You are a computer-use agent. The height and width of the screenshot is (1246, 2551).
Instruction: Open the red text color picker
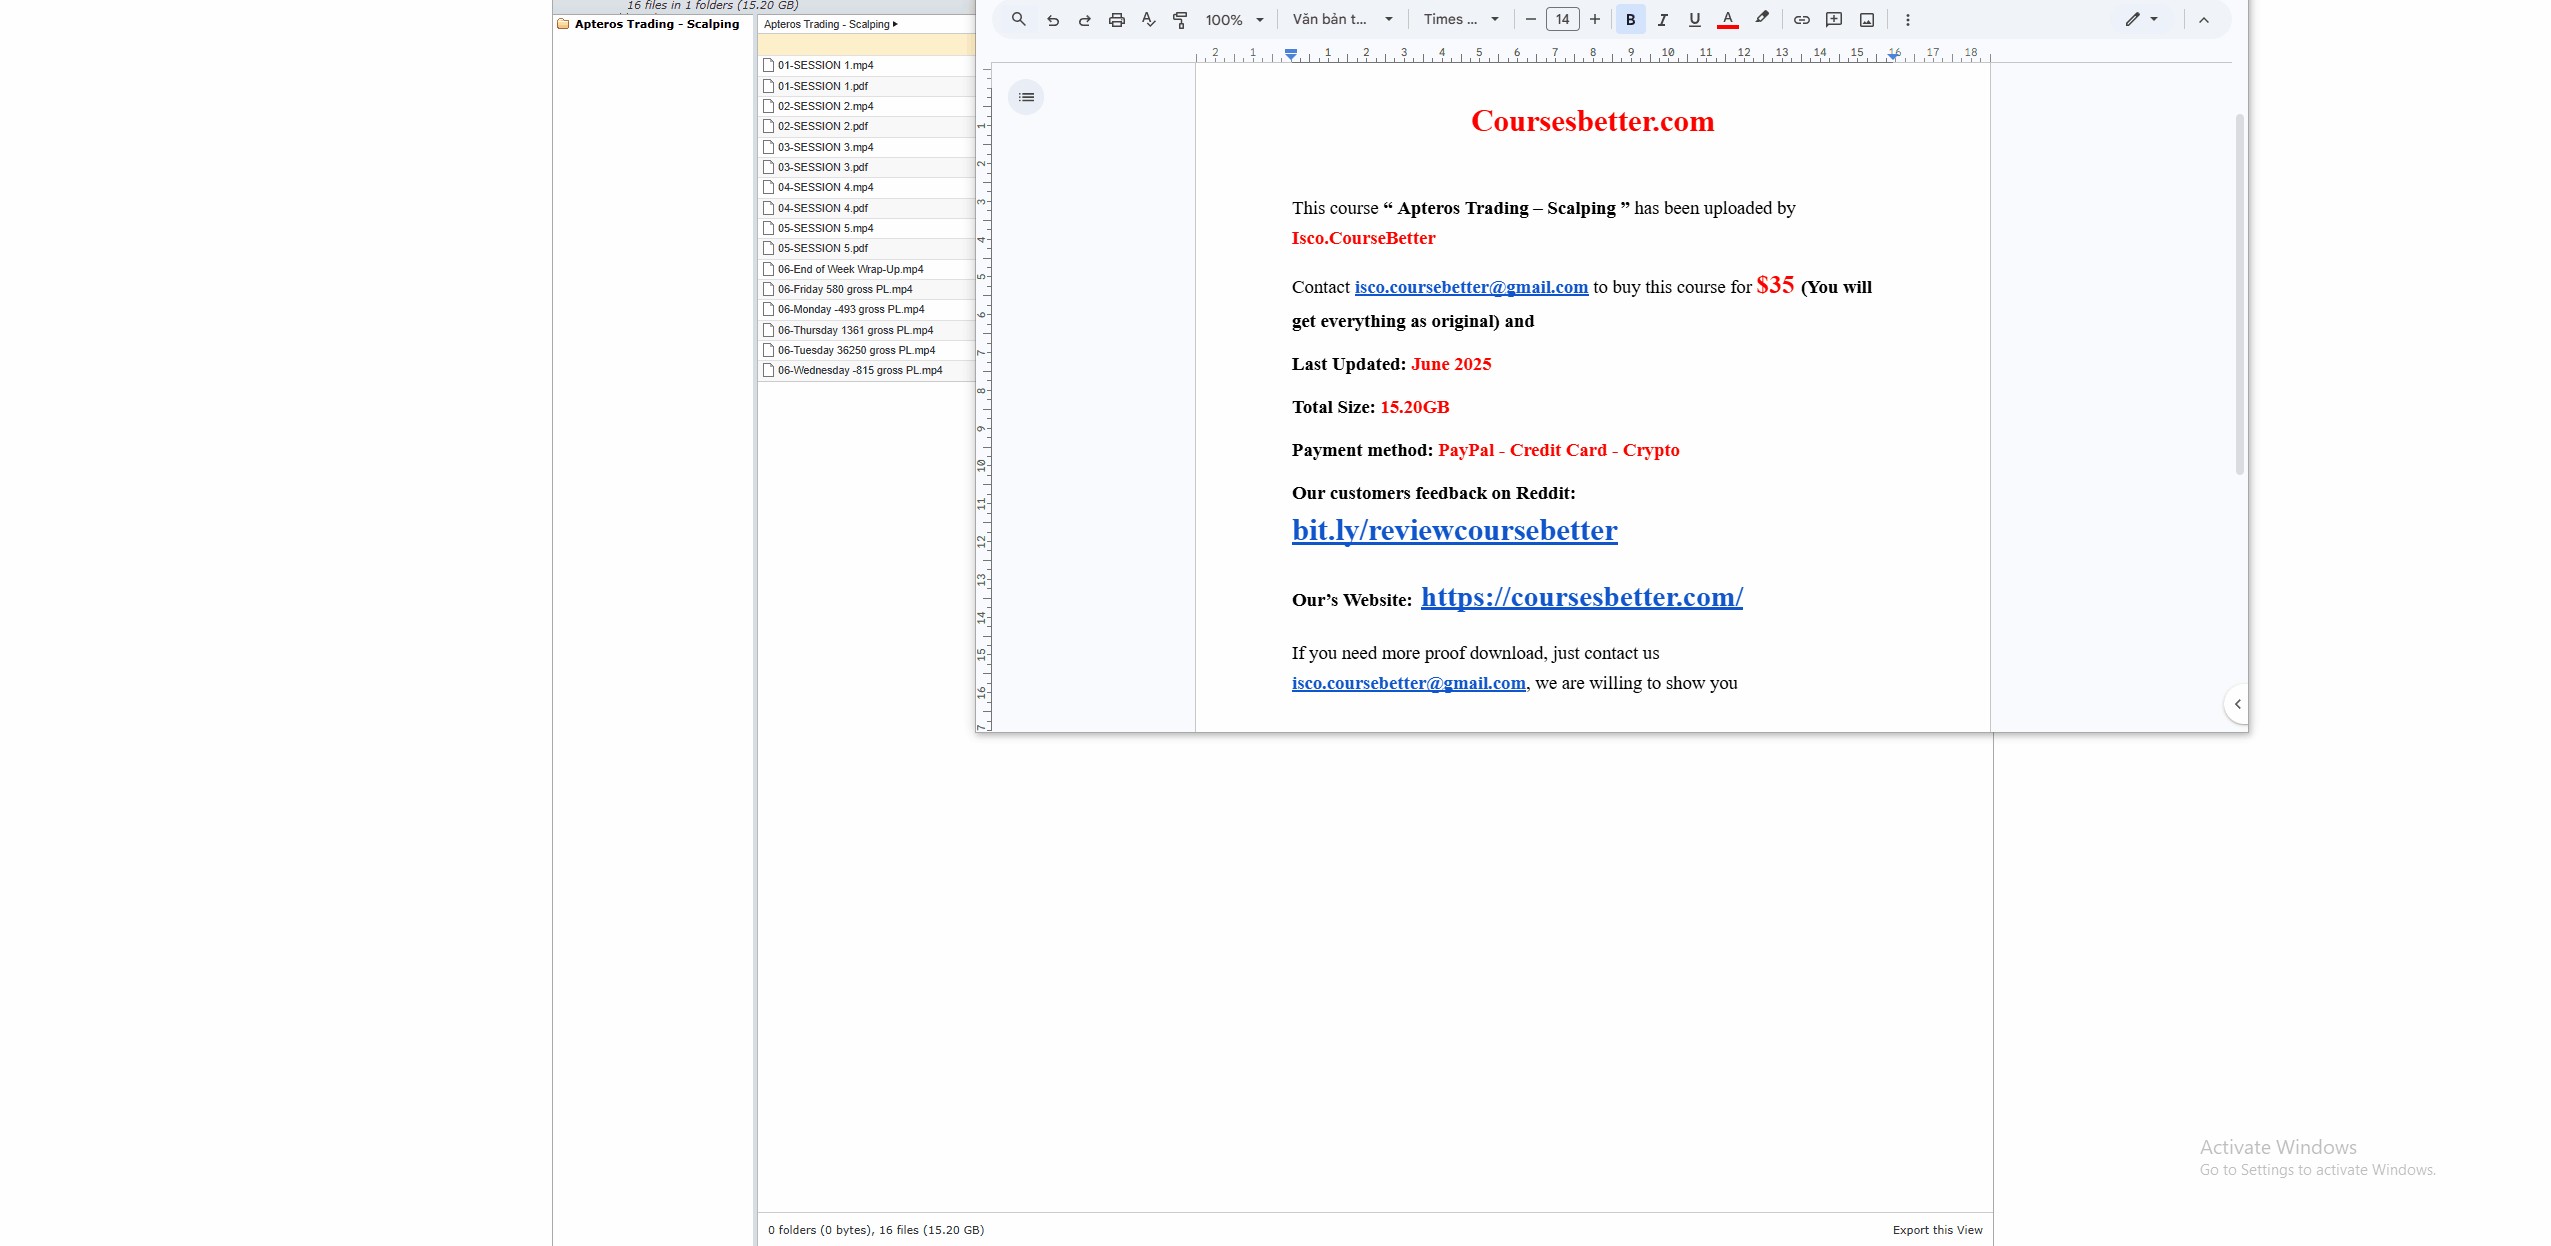click(1727, 20)
